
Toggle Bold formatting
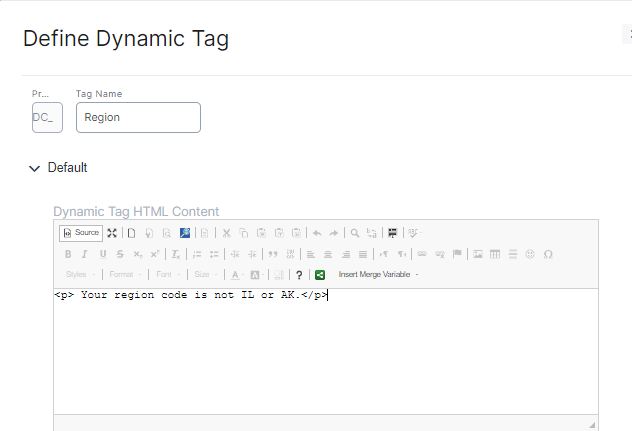(68, 254)
